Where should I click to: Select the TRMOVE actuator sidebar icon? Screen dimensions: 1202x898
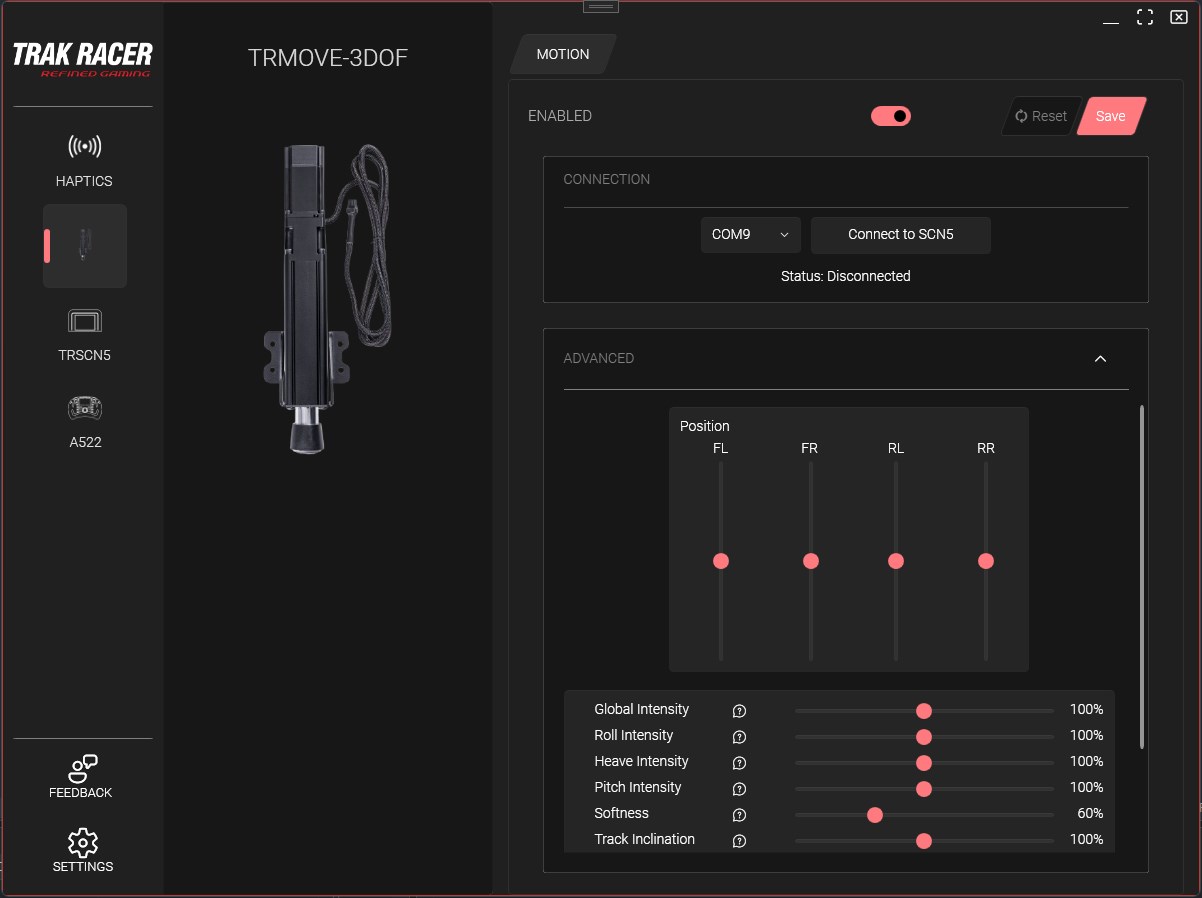click(85, 245)
